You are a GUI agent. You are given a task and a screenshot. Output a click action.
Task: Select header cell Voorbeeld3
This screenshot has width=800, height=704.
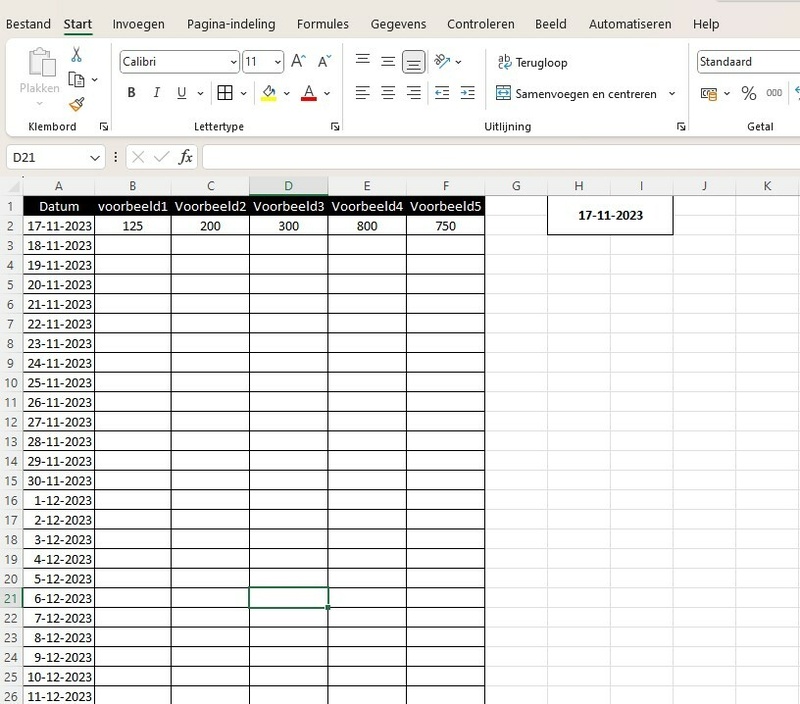[289, 206]
